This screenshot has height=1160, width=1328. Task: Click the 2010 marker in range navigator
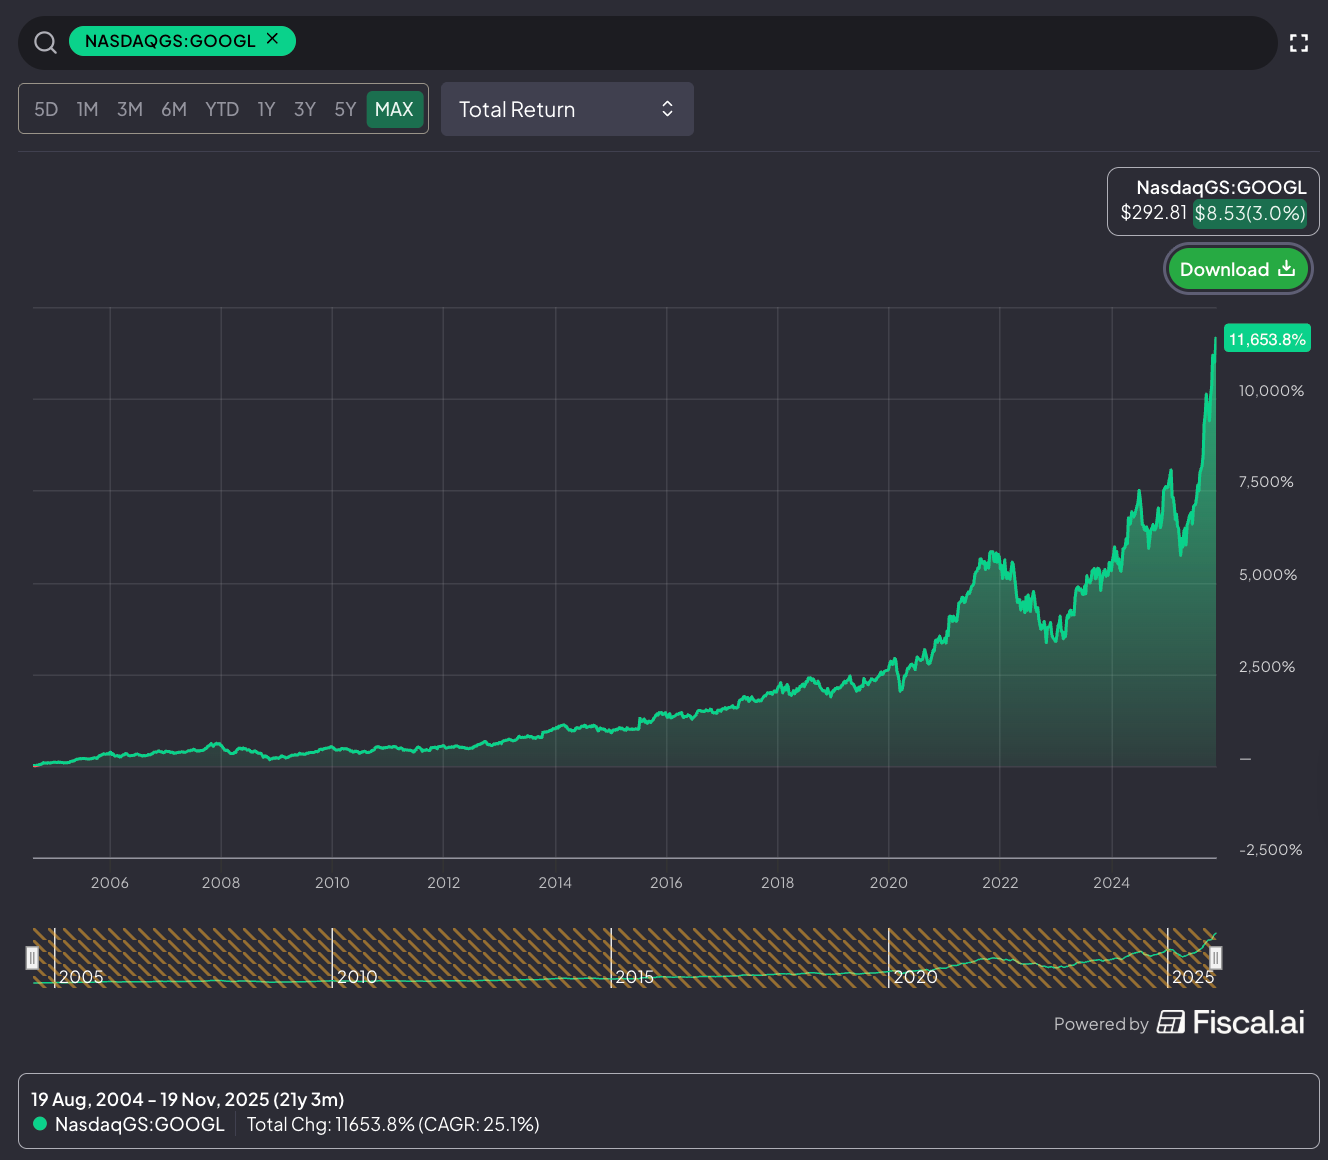357,977
